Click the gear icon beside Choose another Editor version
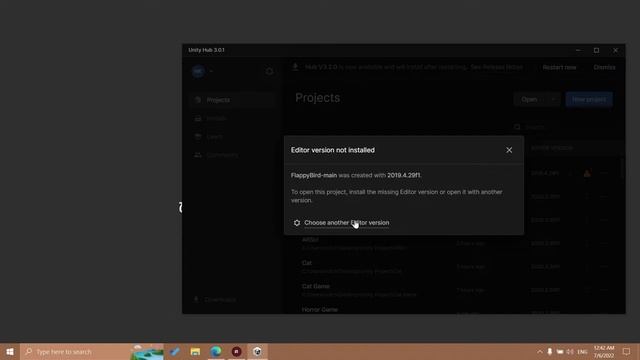Viewport: 640px width, 360px height. (297, 223)
